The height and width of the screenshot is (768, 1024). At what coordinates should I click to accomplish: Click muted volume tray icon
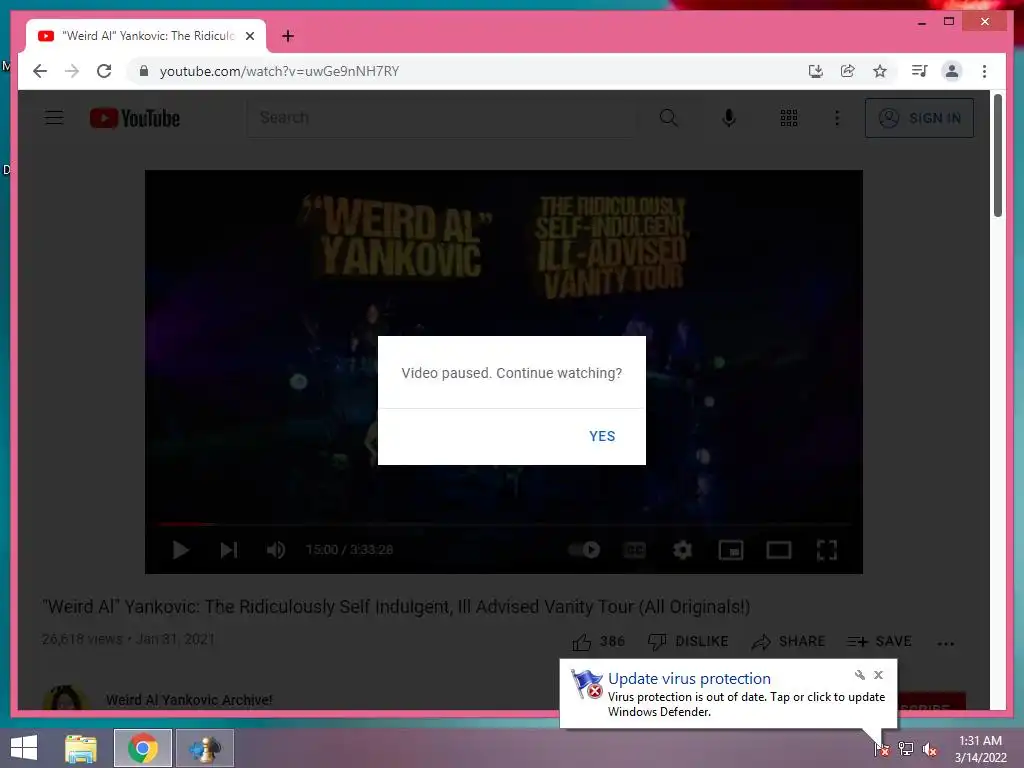click(929, 749)
